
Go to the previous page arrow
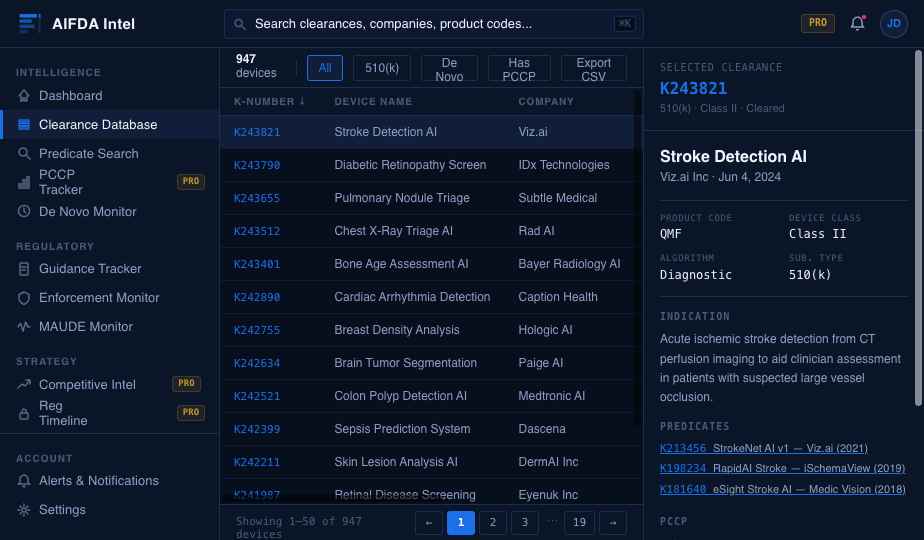click(x=428, y=522)
